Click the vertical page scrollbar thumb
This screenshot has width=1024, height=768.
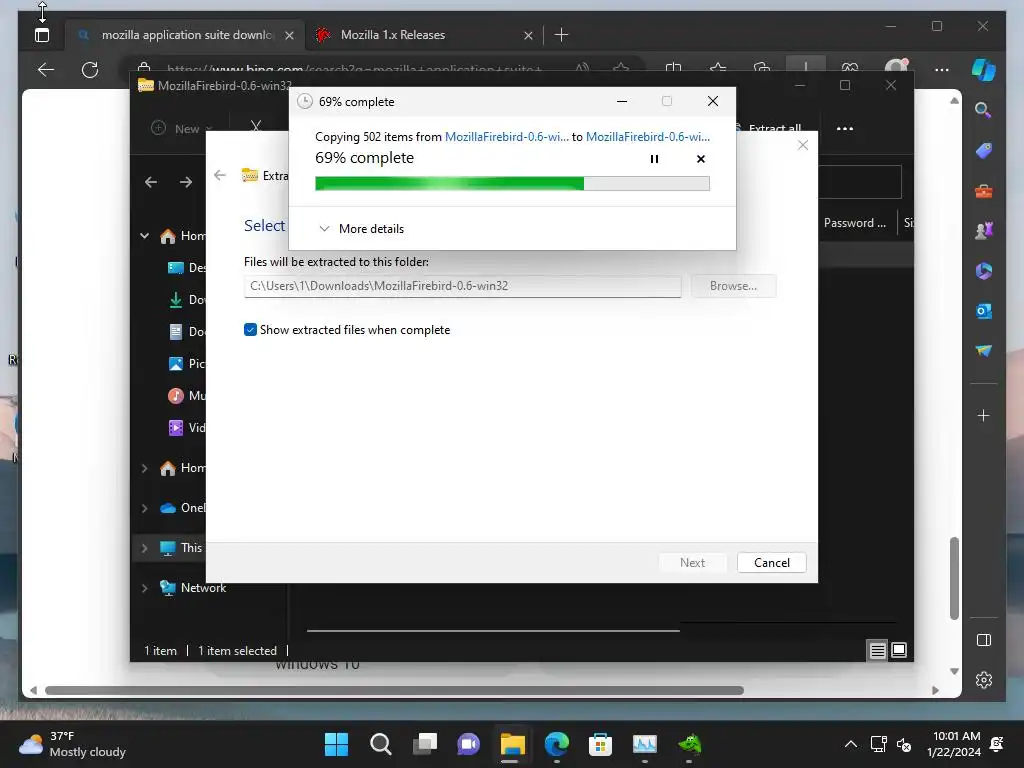(954, 578)
